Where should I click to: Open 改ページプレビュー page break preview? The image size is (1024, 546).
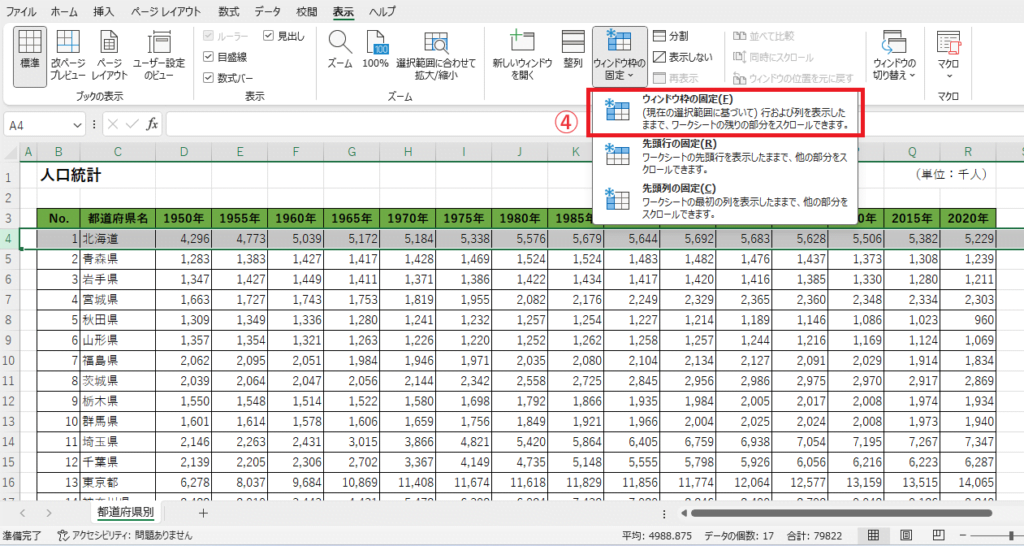68,56
